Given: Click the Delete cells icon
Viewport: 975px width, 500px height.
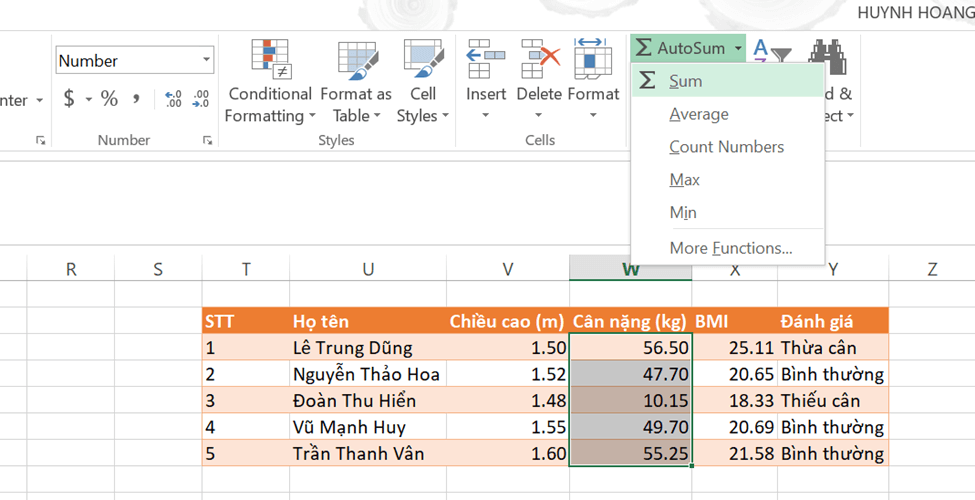Looking at the screenshot, I should (x=539, y=59).
